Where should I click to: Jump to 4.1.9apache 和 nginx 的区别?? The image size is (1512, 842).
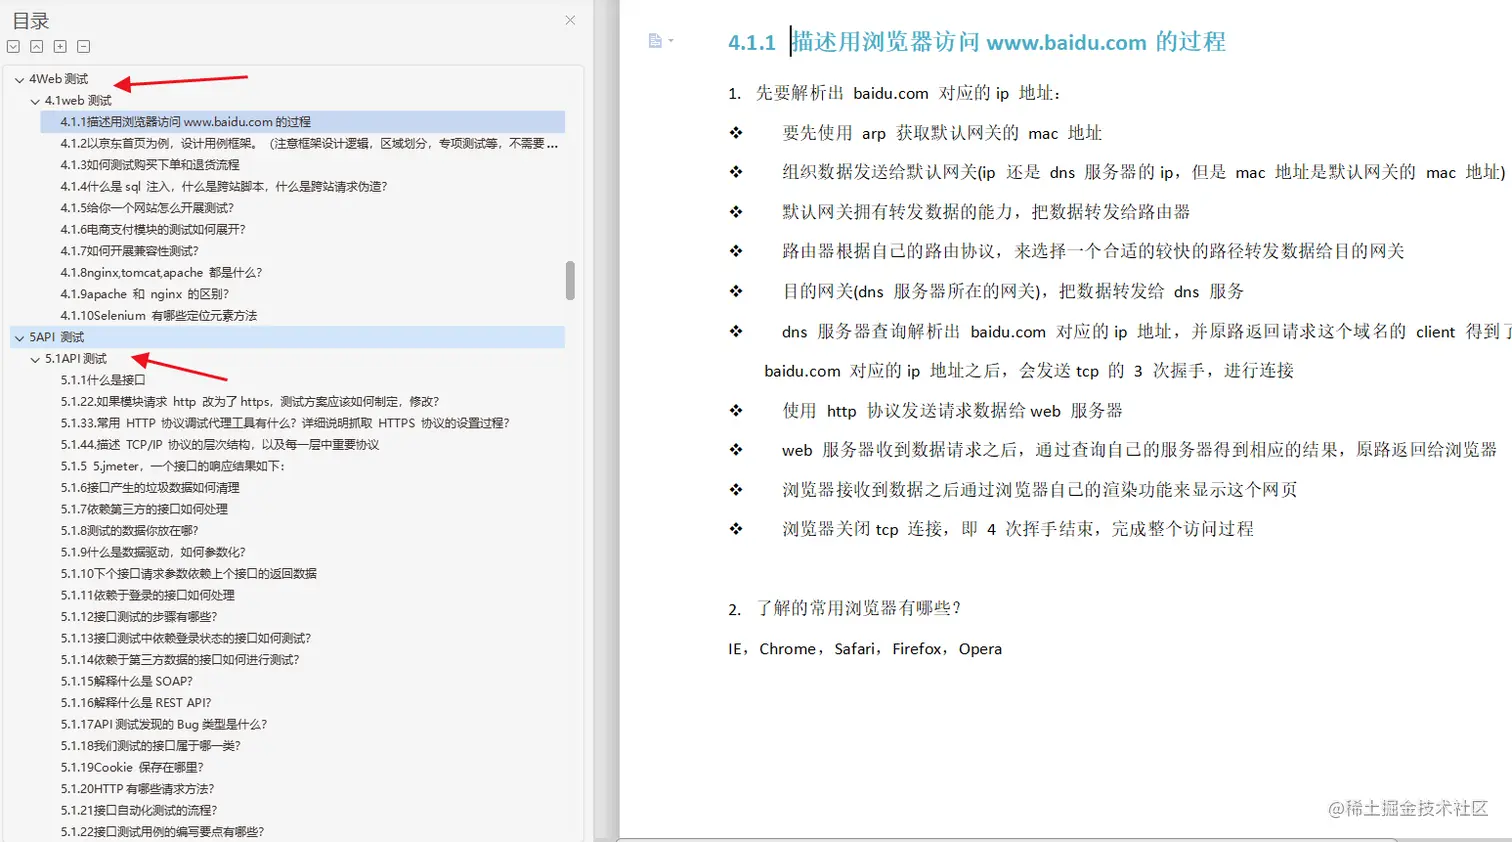(145, 294)
